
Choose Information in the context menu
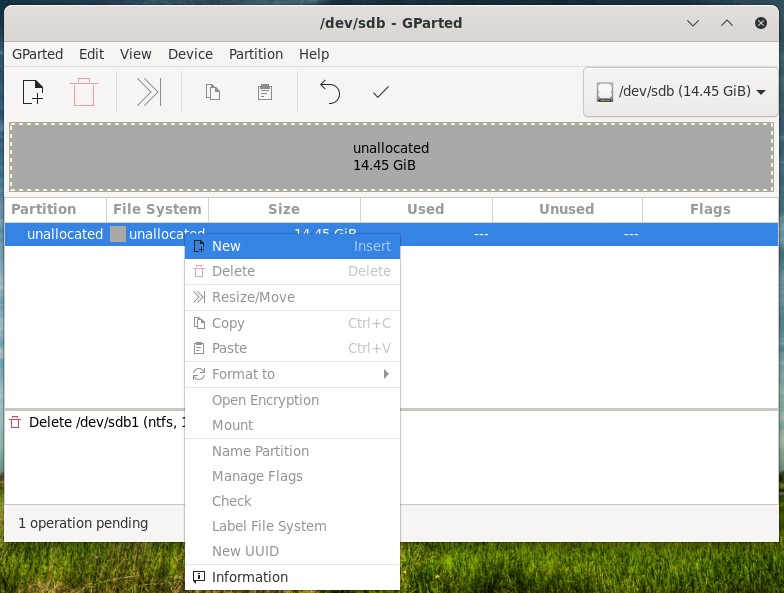292,577
